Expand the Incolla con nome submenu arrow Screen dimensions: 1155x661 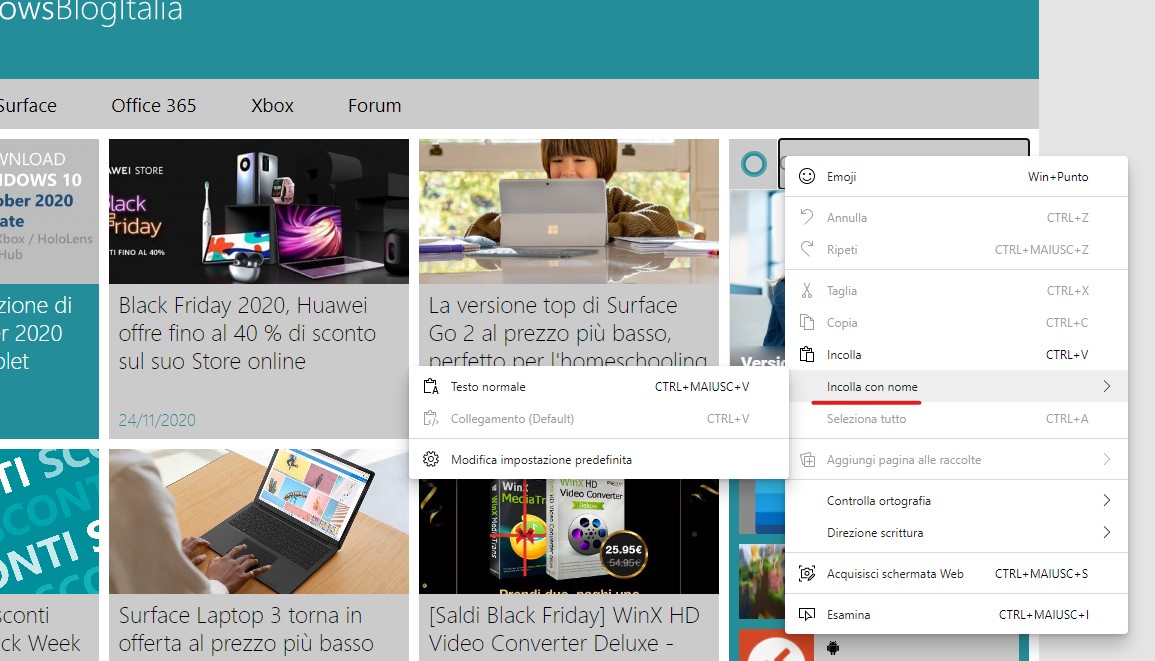[x=1106, y=386]
